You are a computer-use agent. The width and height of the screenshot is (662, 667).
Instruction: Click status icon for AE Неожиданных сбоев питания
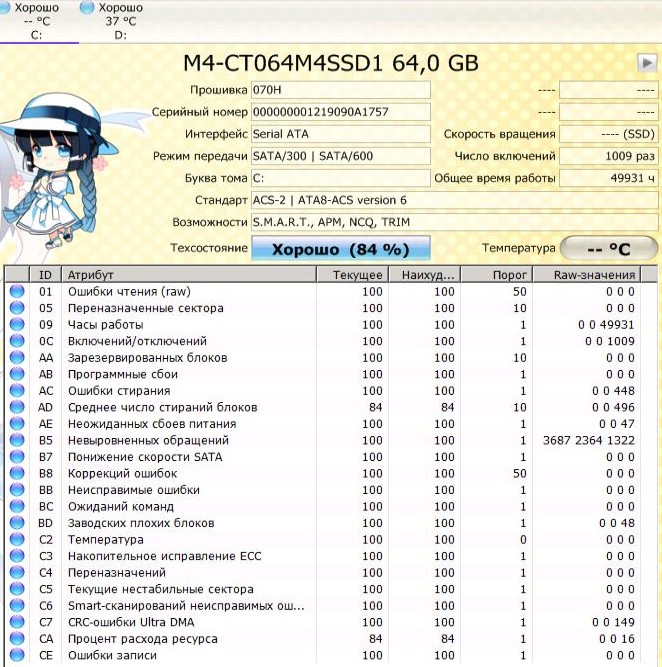click(x=17, y=424)
